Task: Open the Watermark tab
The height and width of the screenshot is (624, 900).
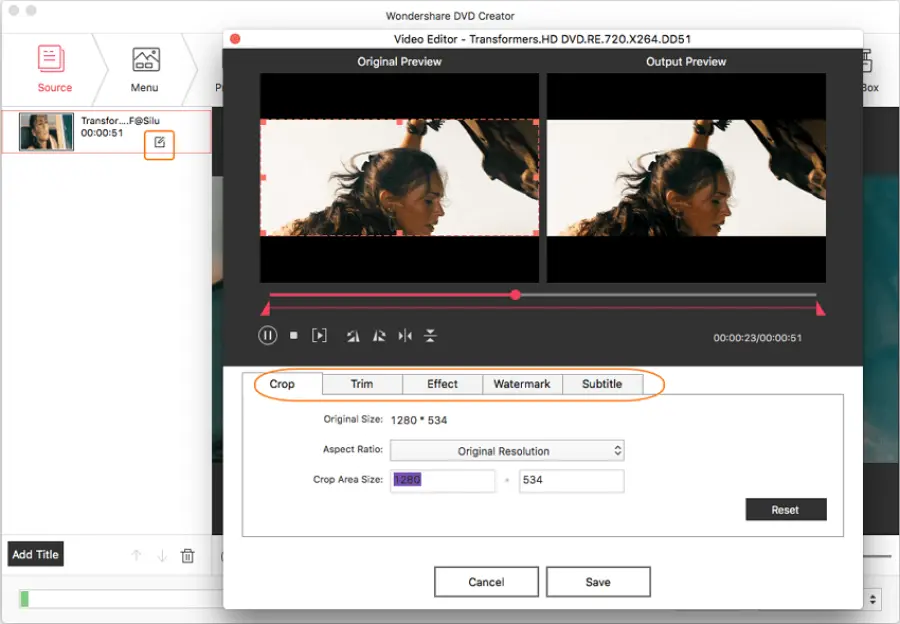Action: click(x=521, y=383)
